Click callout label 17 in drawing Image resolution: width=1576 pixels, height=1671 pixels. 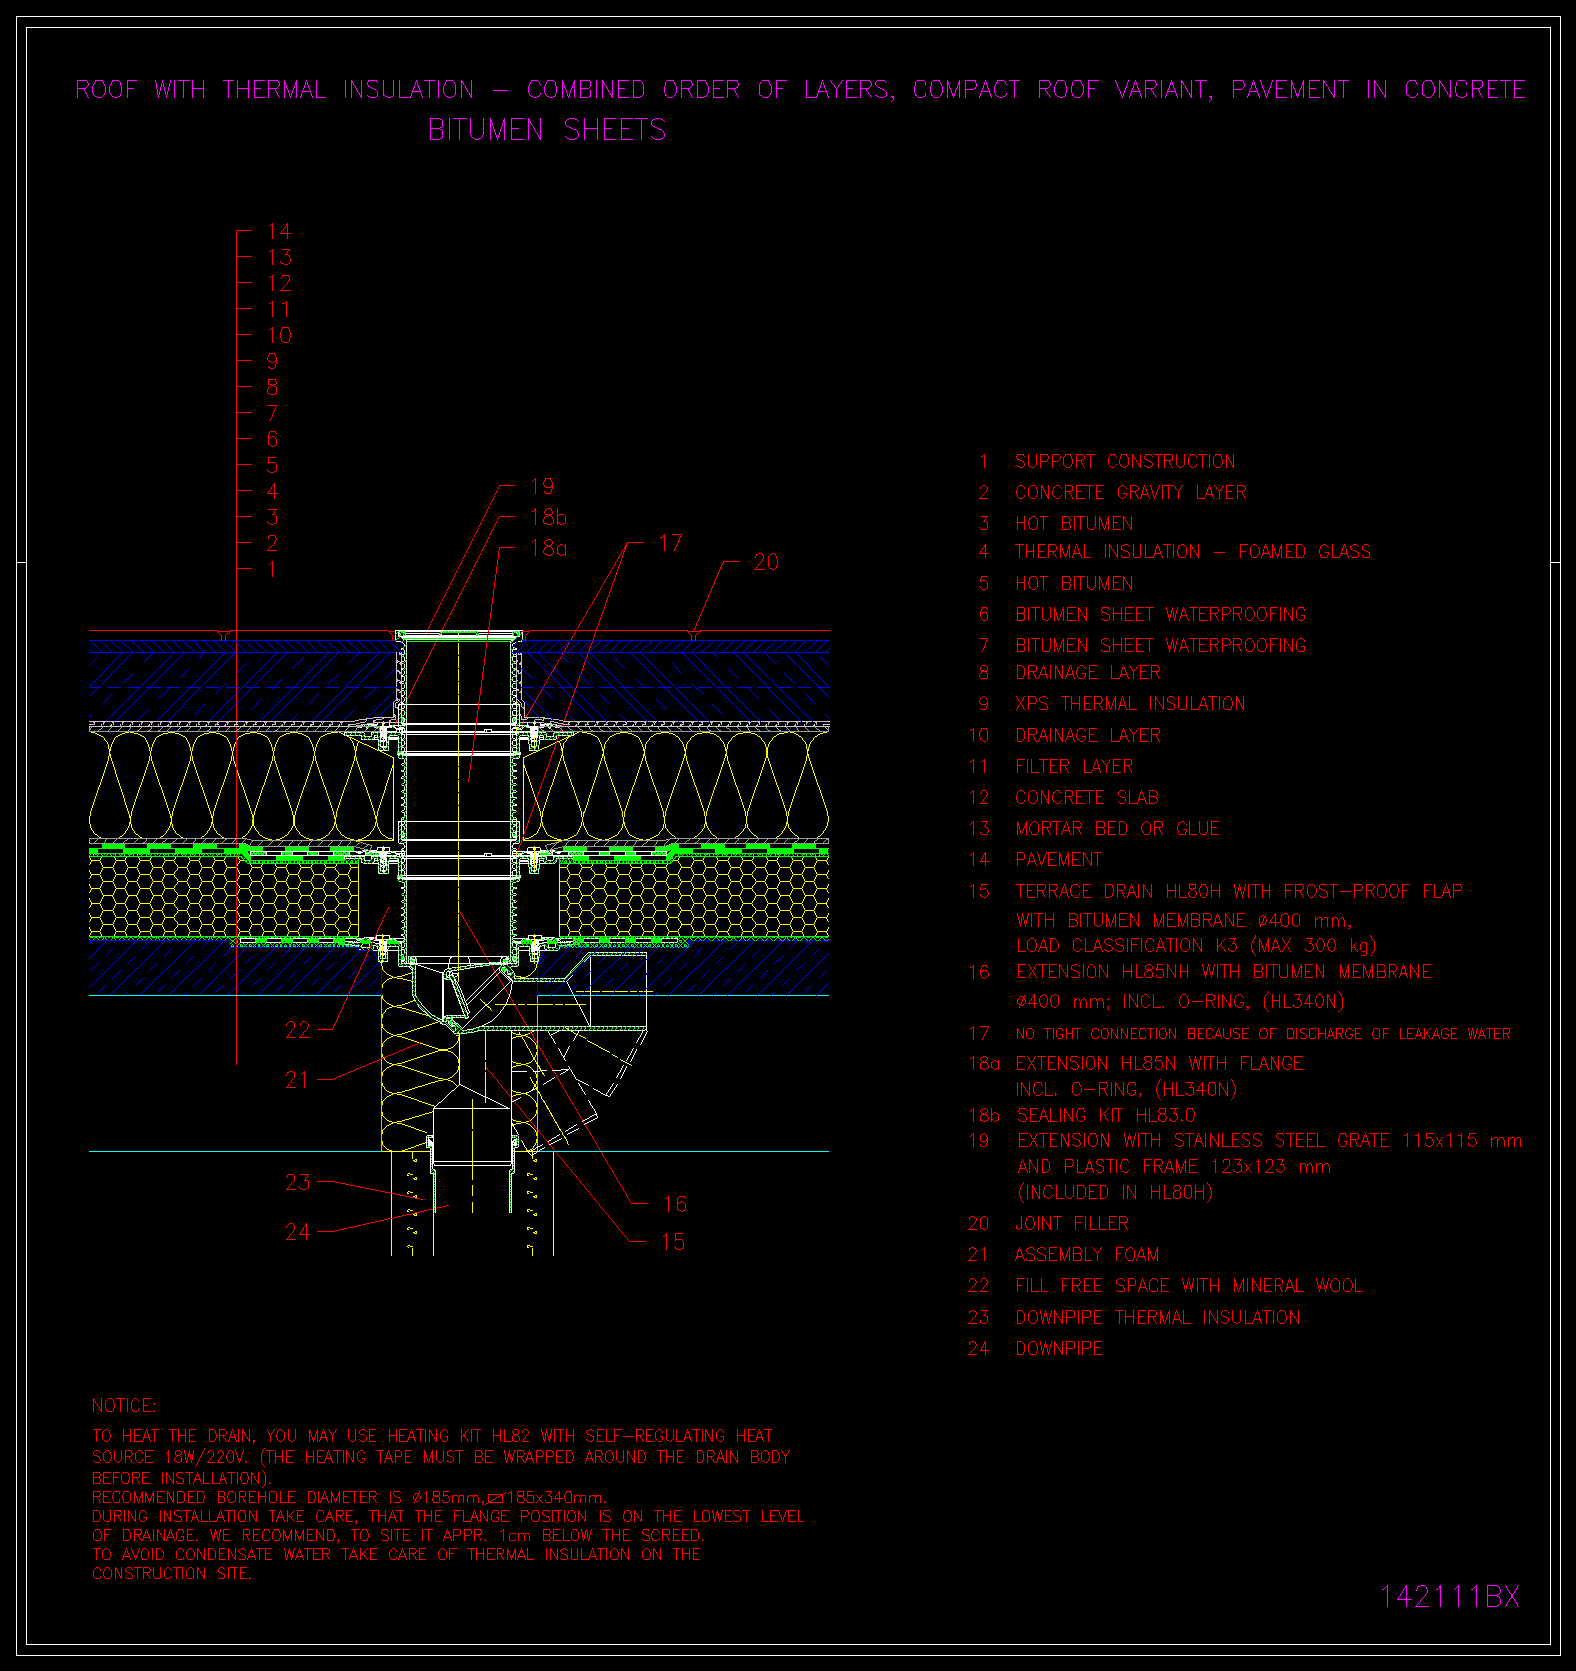[x=671, y=543]
